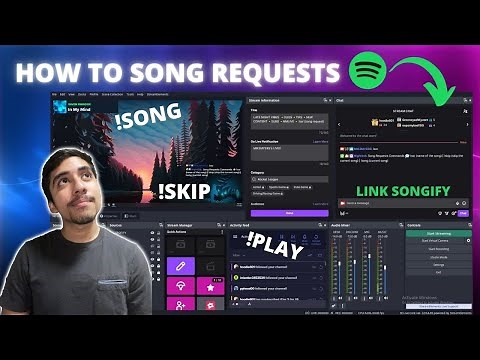Open the Docks menu
Viewport: 480px width, 360px height.
[82, 94]
